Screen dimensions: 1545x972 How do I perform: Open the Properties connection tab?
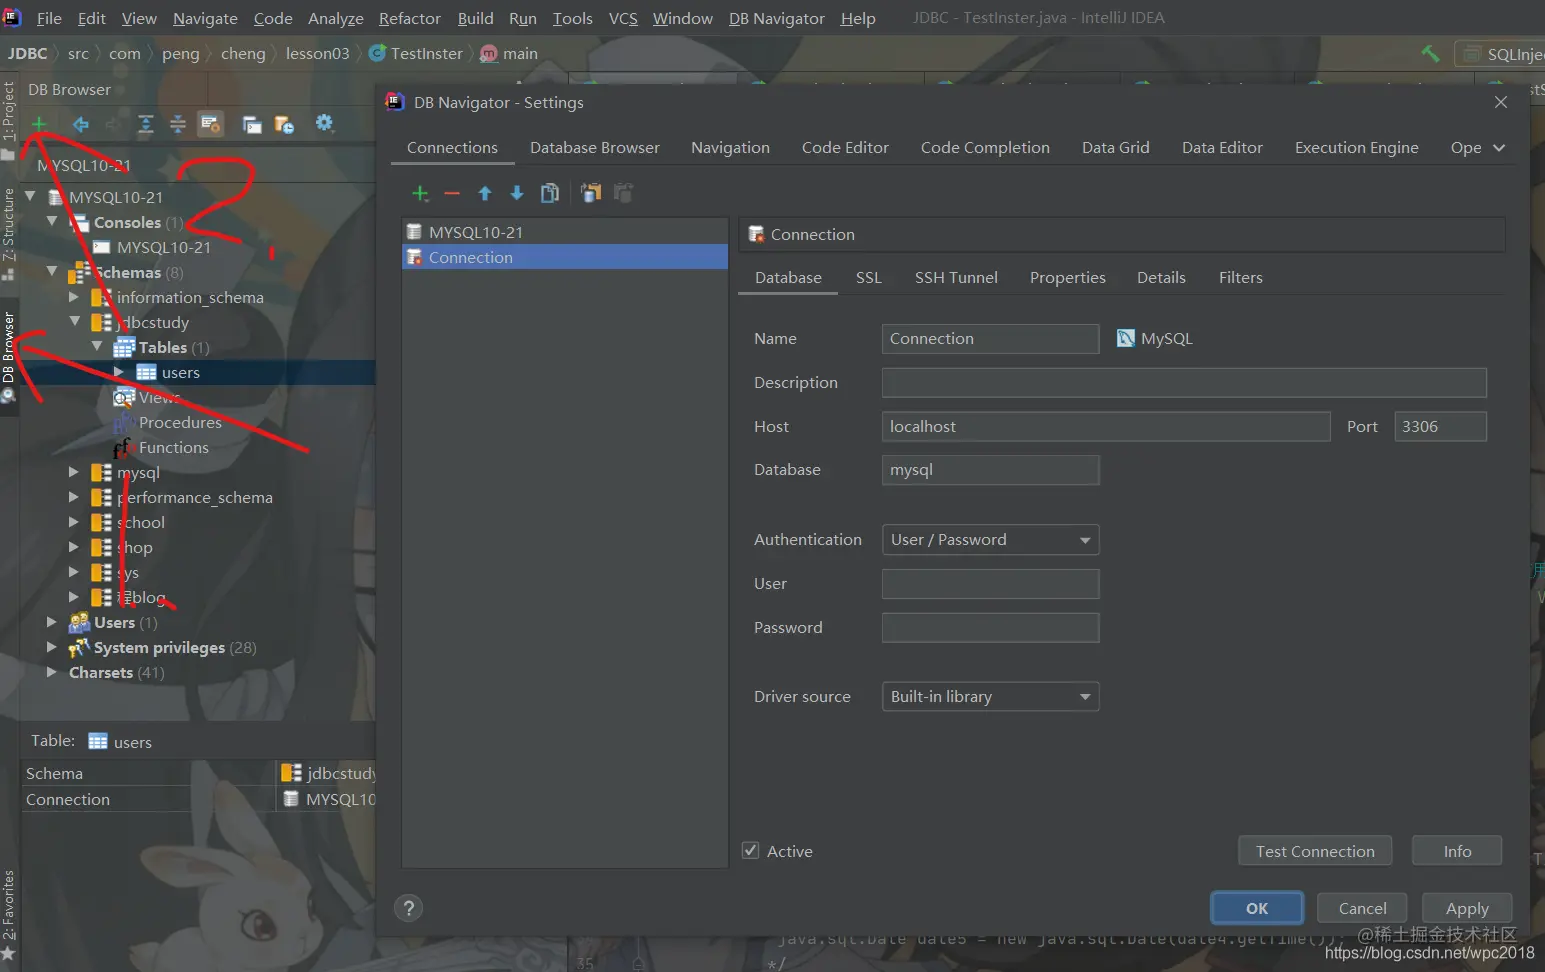[x=1068, y=278]
